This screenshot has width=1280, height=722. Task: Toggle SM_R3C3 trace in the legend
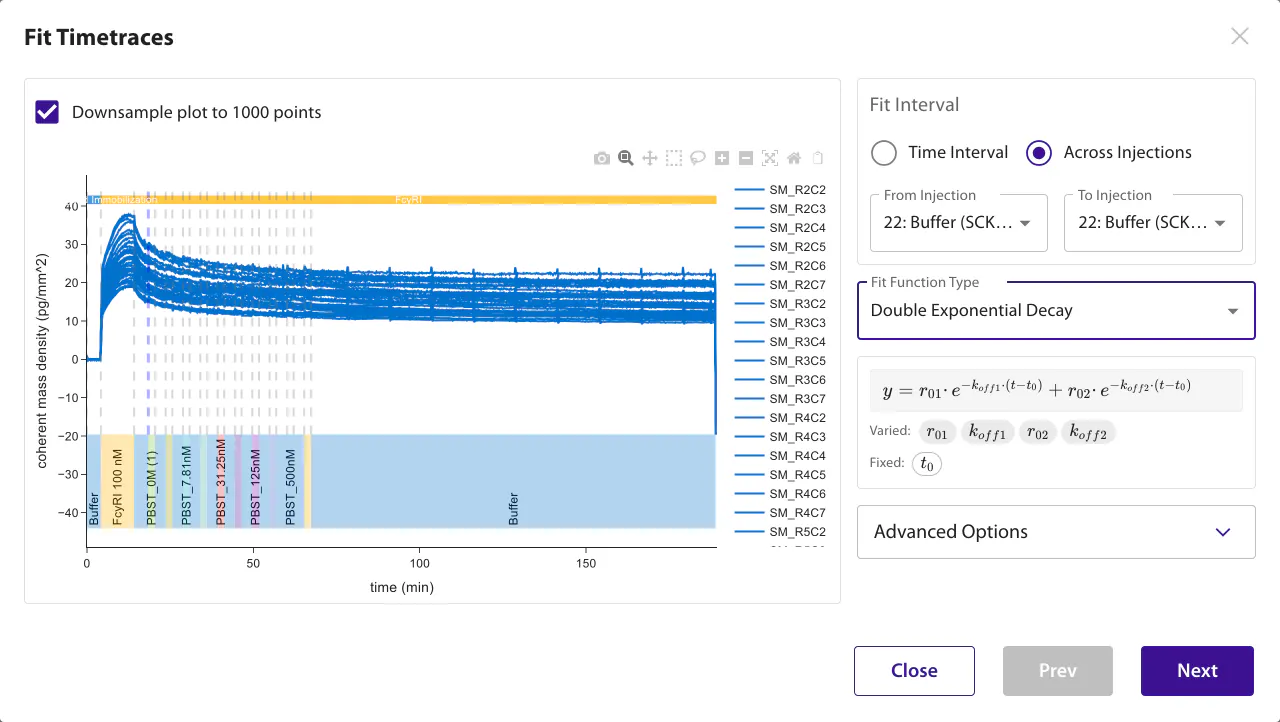pyautogui.click(x=780, y=322)
